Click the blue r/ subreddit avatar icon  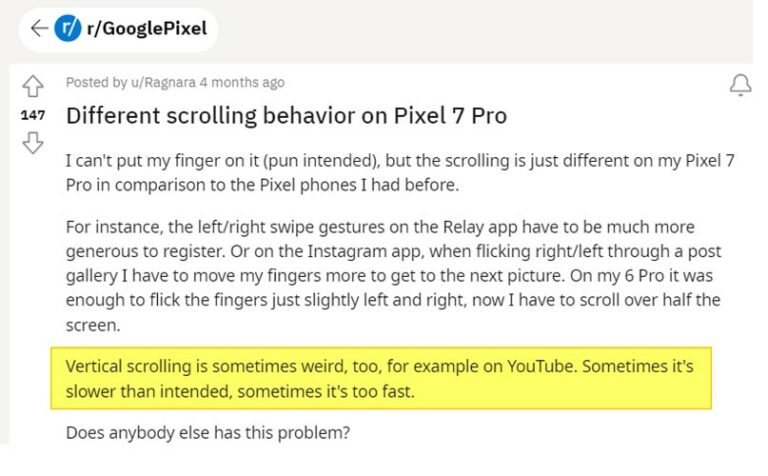68,28
